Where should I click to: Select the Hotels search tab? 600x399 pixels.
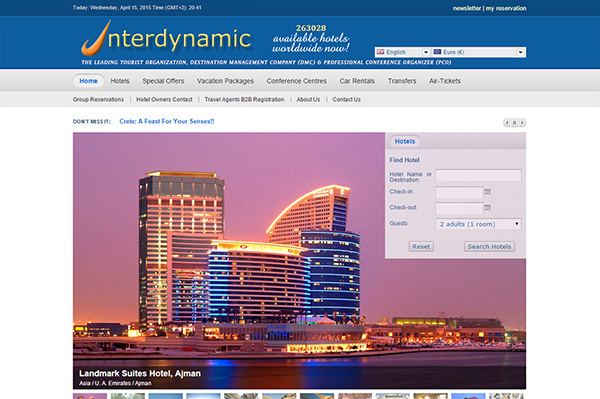(405, 141)
